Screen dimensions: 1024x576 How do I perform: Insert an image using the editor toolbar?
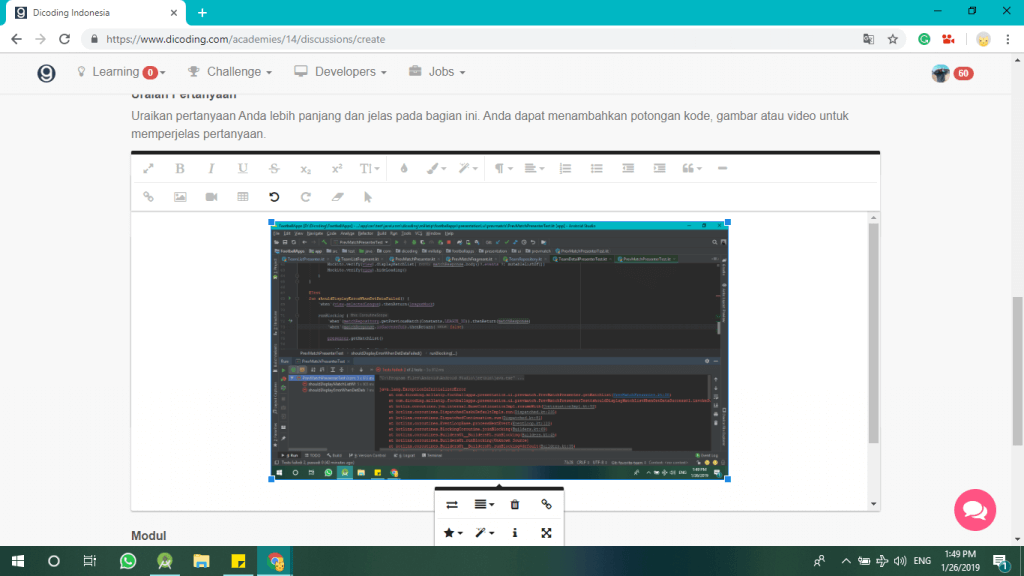click(x=181, y=196)
